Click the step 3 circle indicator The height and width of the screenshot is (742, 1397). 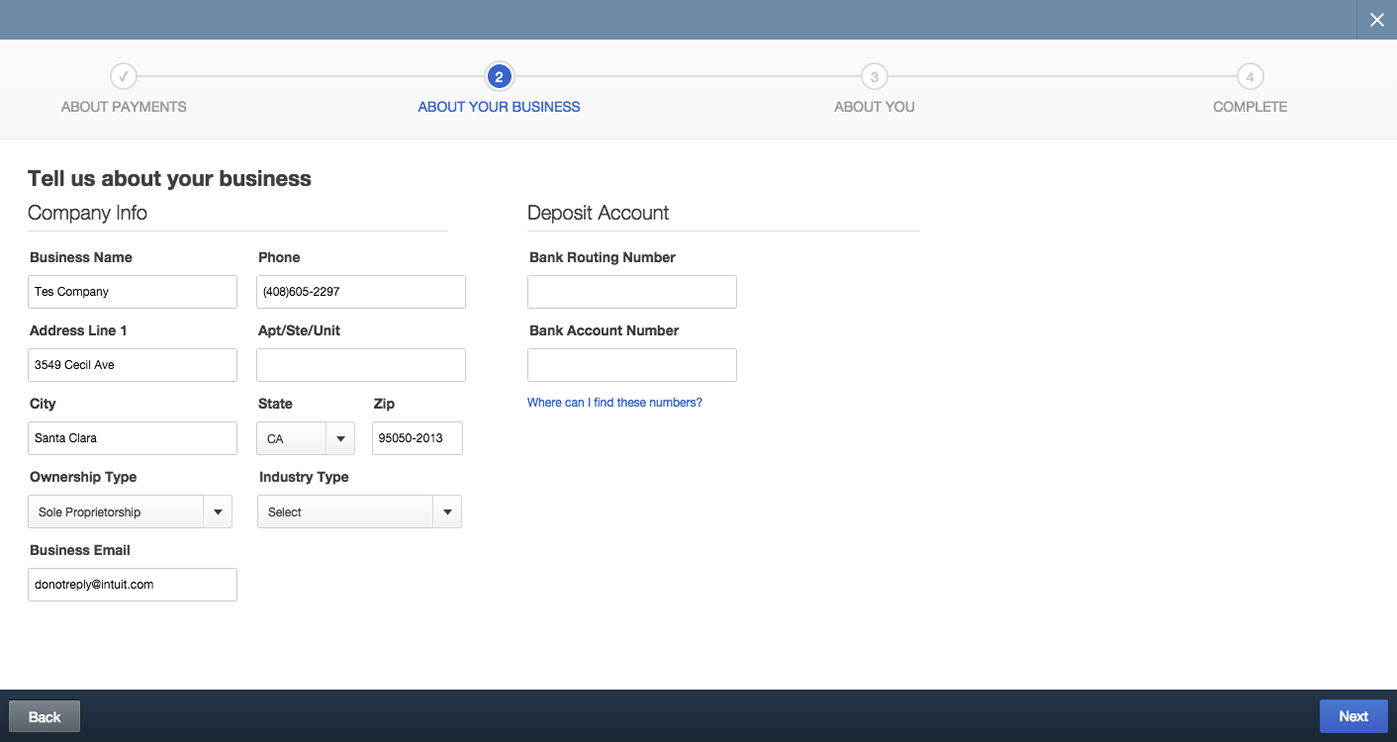pyautogui.click(x=874, y=76)
